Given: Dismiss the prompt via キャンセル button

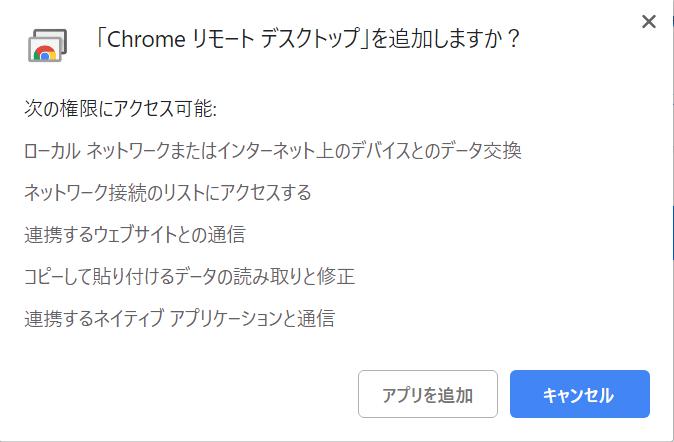Looking at the screenshot, I should 580,394.
